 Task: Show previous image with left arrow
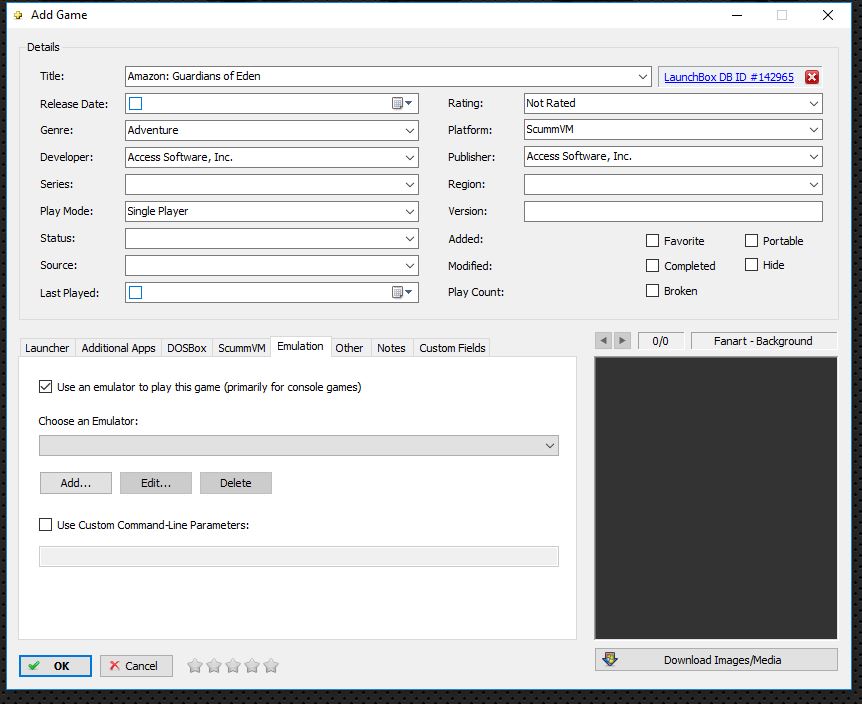[x=603, y=341]
